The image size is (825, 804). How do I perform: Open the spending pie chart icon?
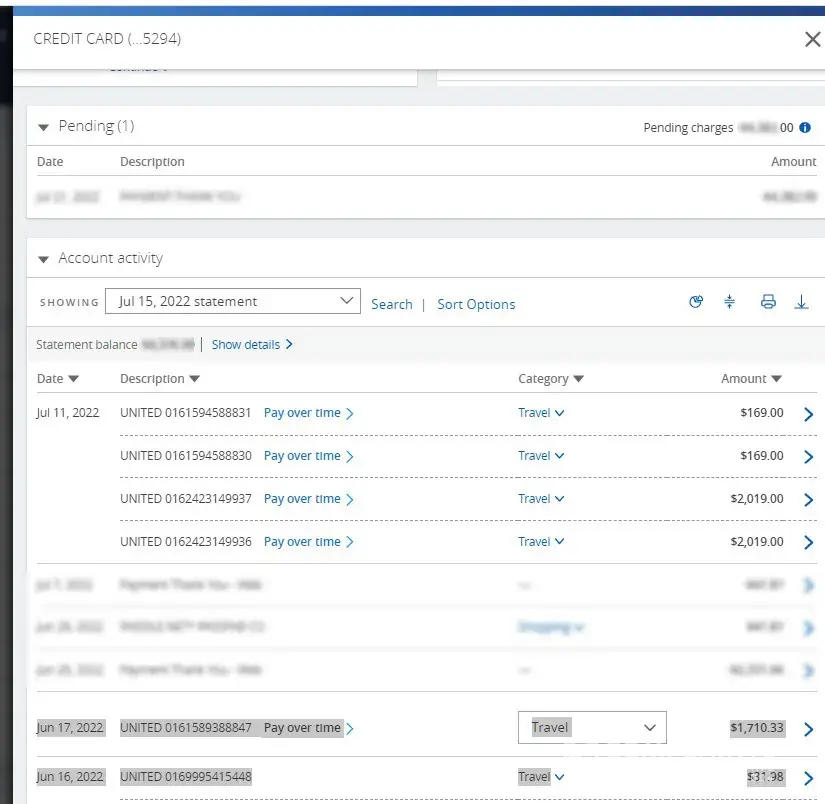point(696,302)
